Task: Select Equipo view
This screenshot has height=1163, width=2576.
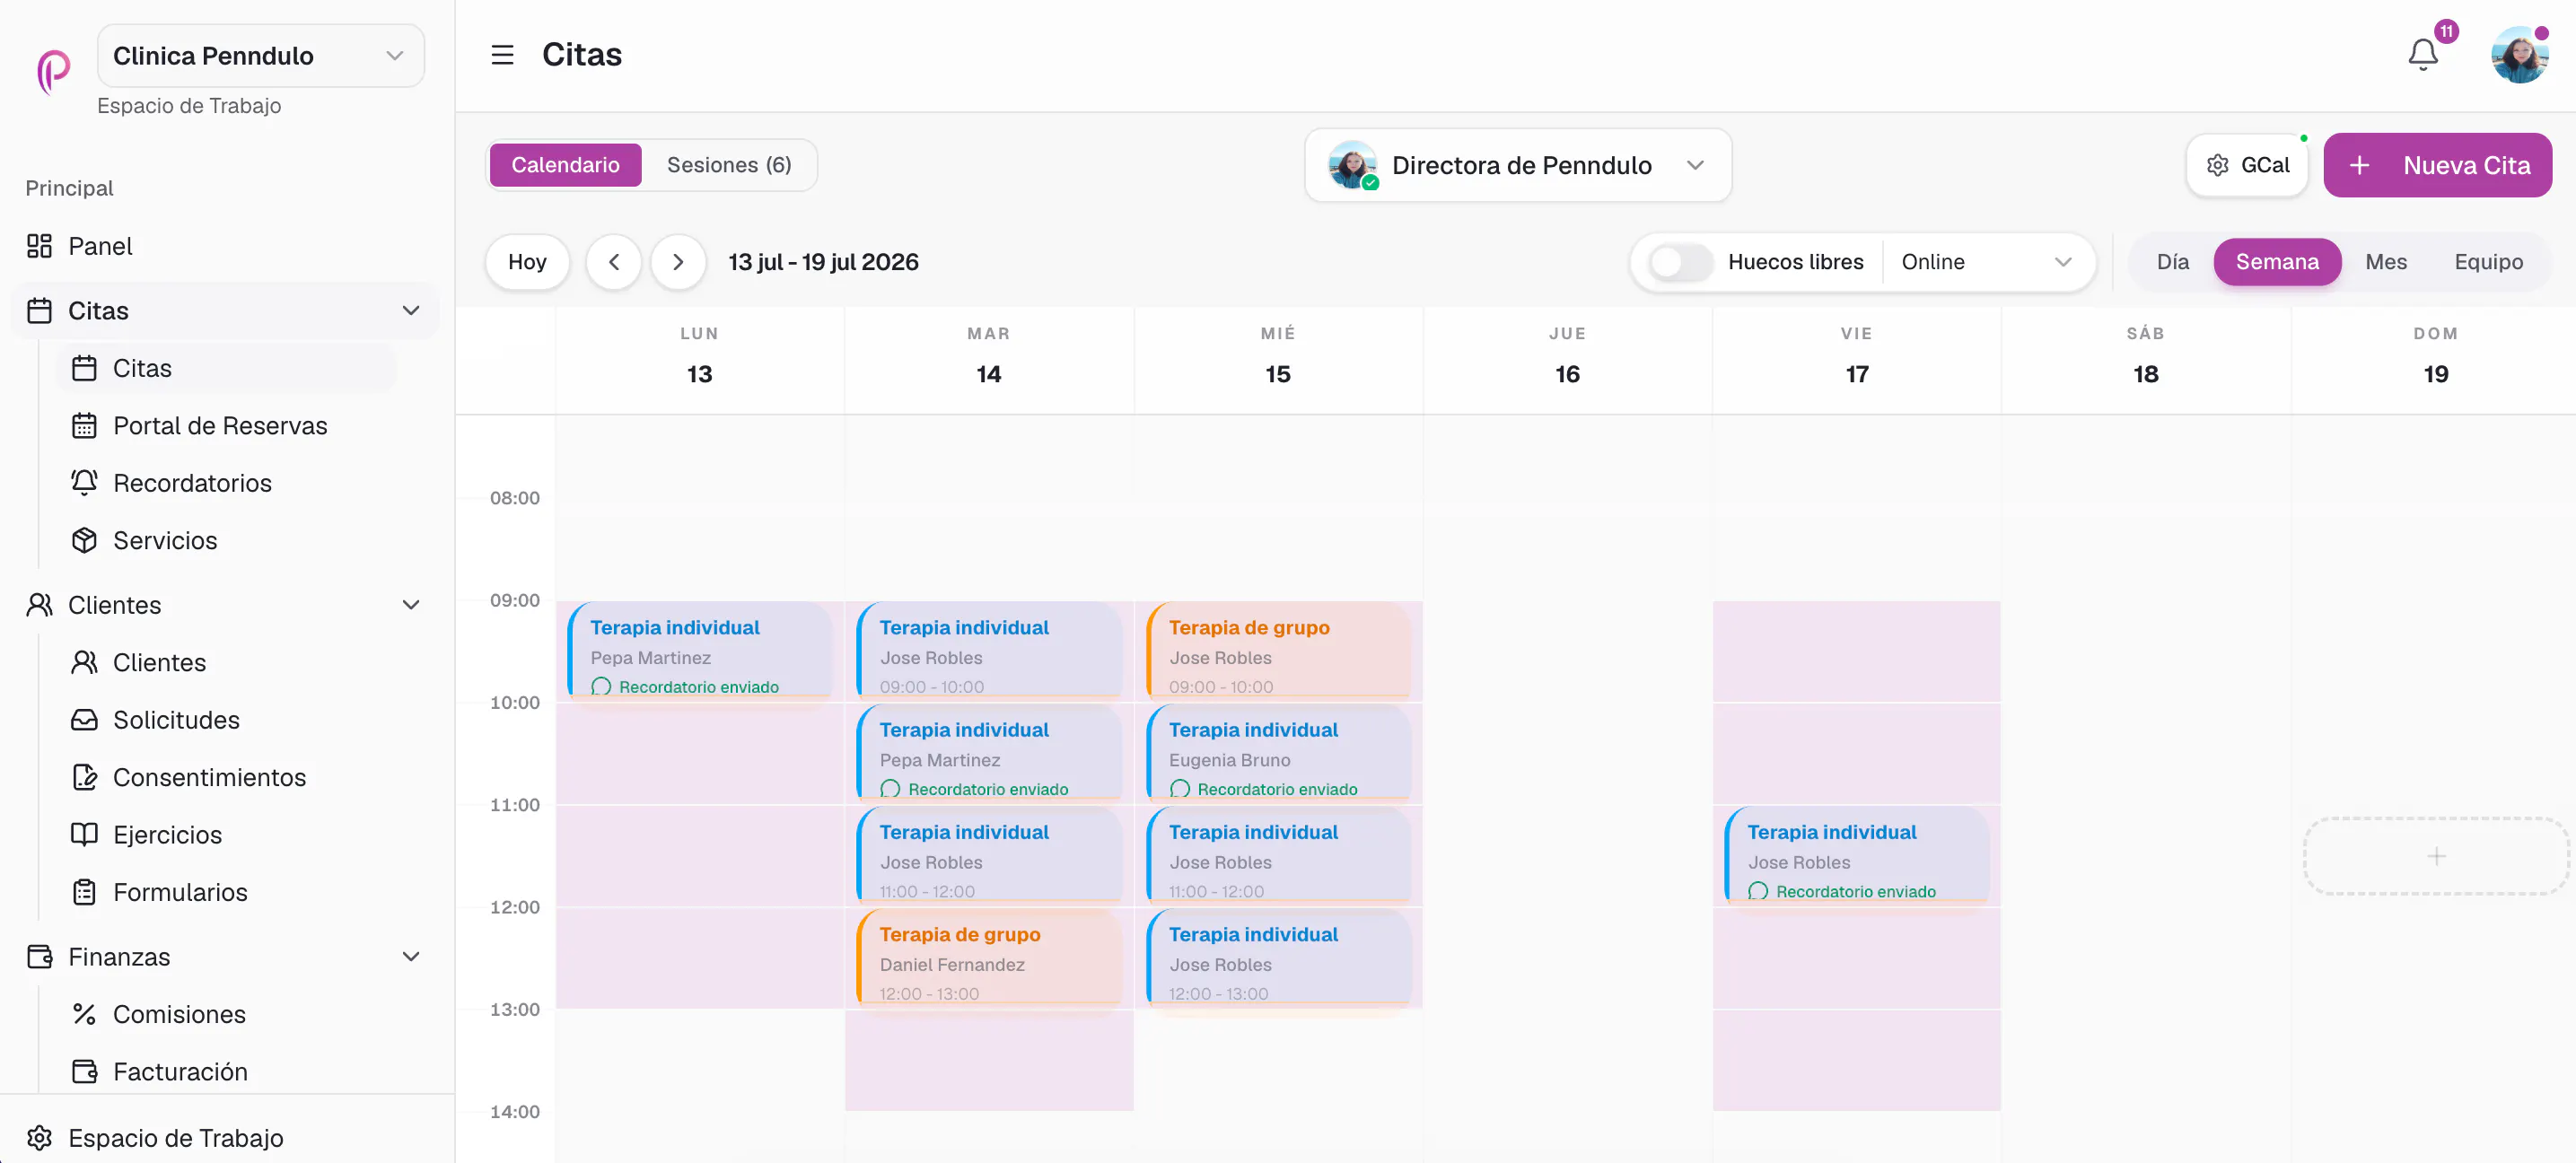Action: (x=2488, y=262)
